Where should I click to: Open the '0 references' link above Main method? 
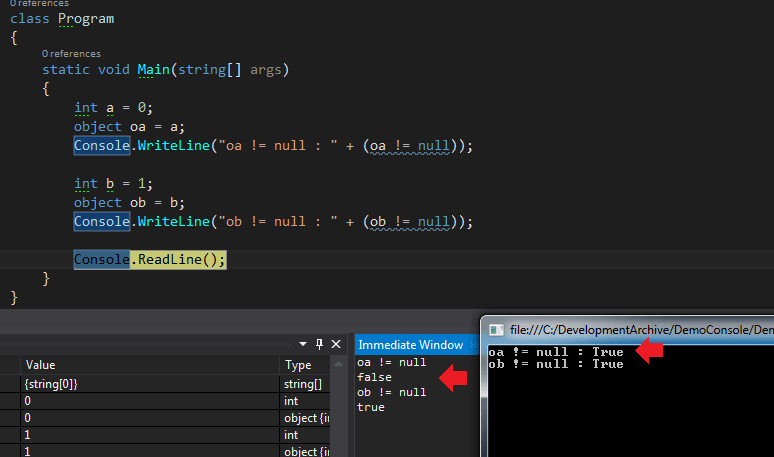71,53
